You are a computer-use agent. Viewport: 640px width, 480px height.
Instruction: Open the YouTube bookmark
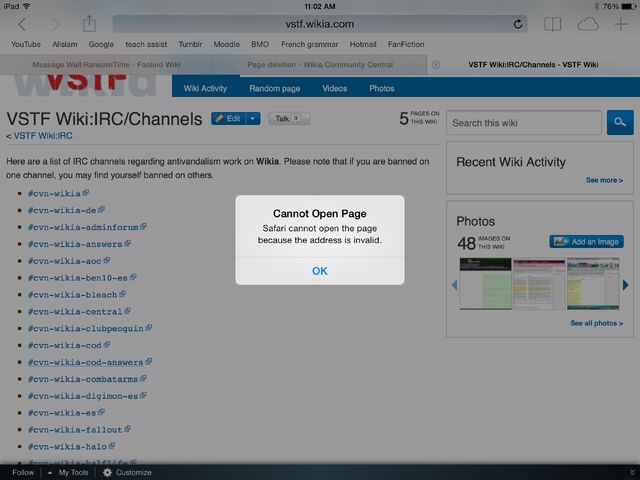[26, 44]
